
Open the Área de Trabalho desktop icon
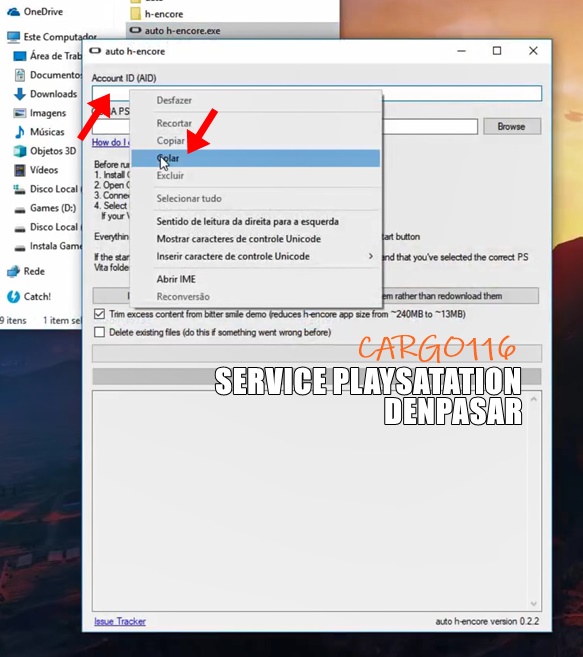pyautogui.click(x=20, y=56)
